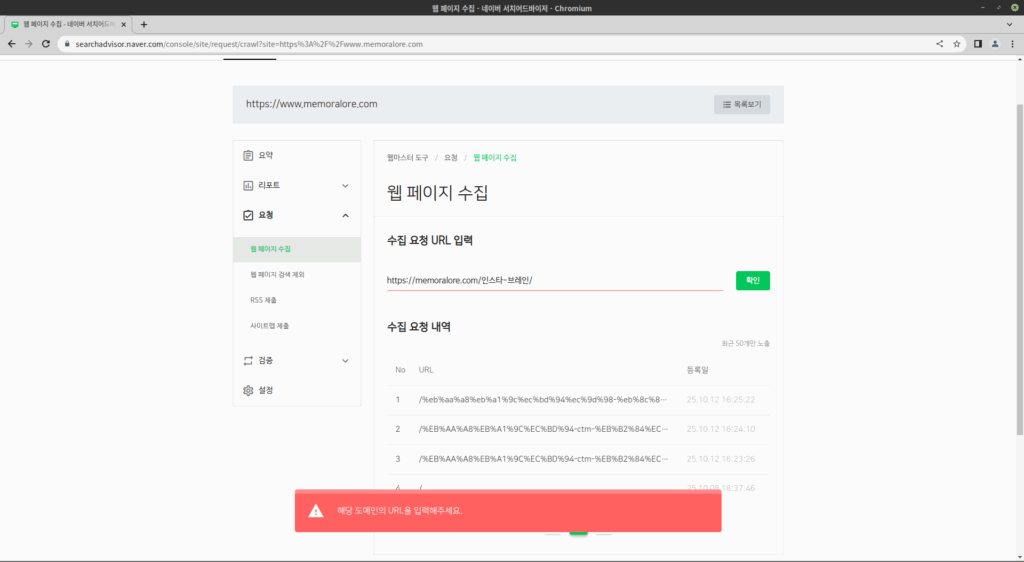Click the 검증 arrows icon in sidebar
The height and width of the screenshot is (562, 1024).
[248, 360]
